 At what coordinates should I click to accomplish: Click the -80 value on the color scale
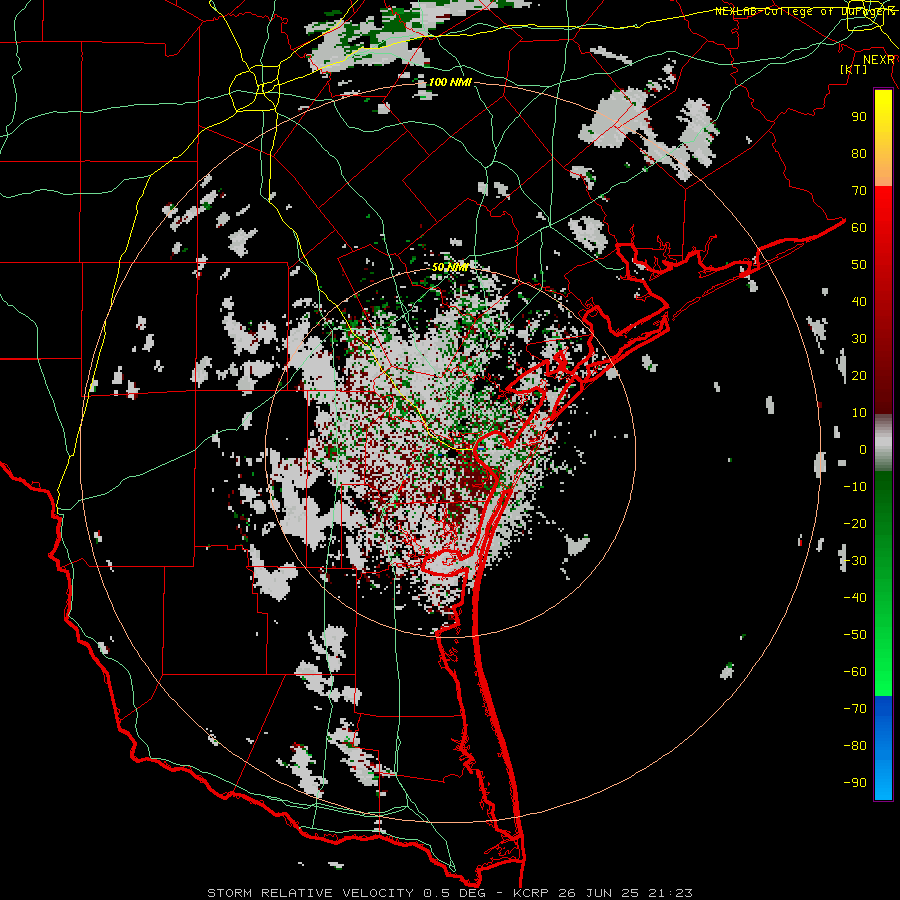point(855,746)
